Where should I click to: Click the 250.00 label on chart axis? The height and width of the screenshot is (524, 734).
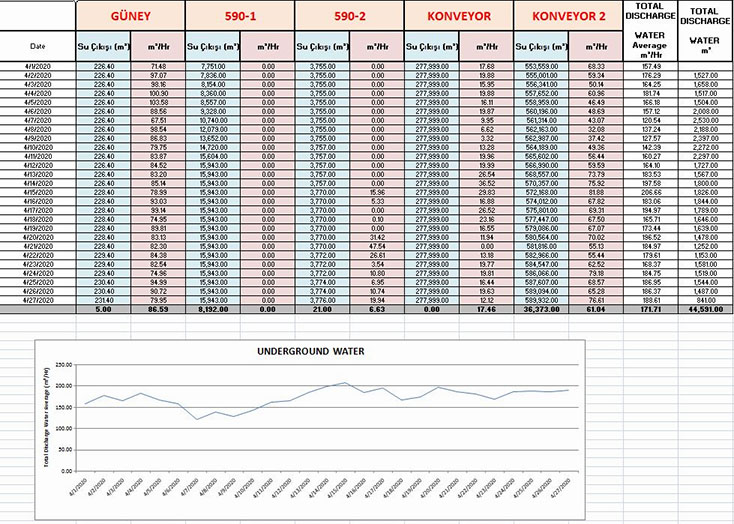(64, 364)
